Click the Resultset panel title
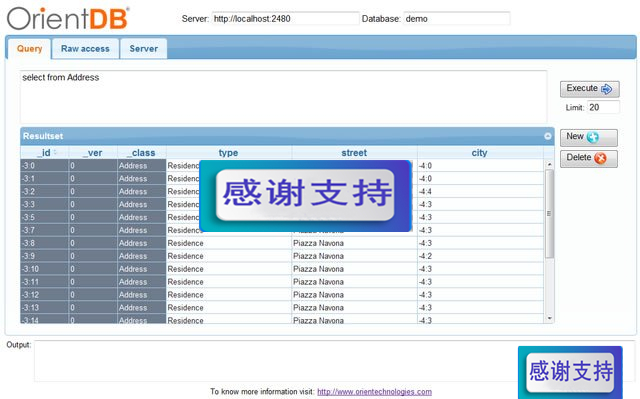Screen dimensions: 640x399 (43, 136)
